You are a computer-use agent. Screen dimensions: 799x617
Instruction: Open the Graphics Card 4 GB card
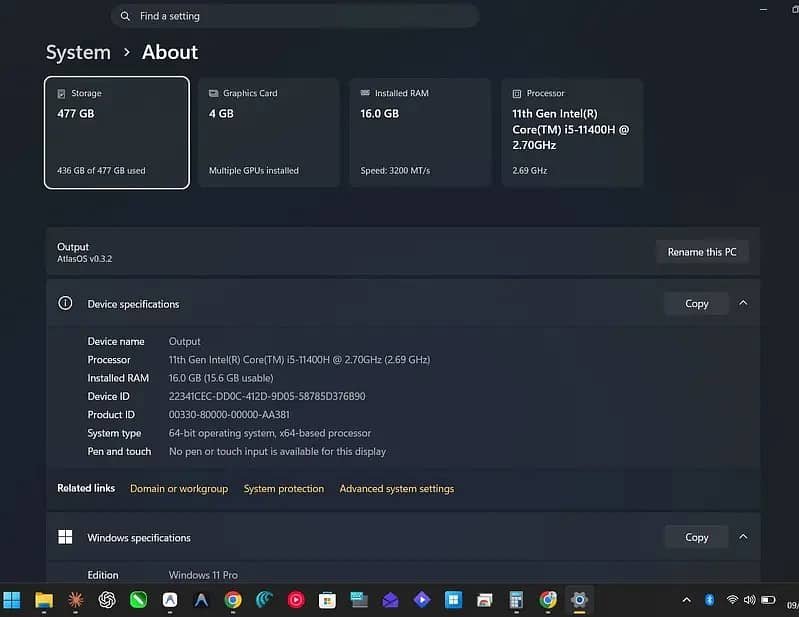click(269, 133)
